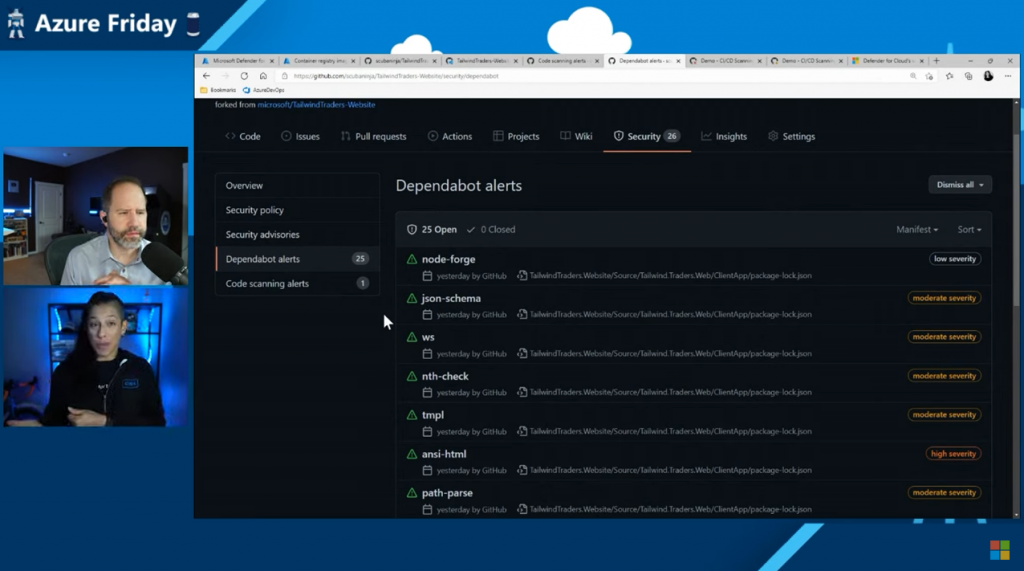This screenshot has height=571, width=1024.
Task: Click tmpl warning triangle icon
Action: 412,415
